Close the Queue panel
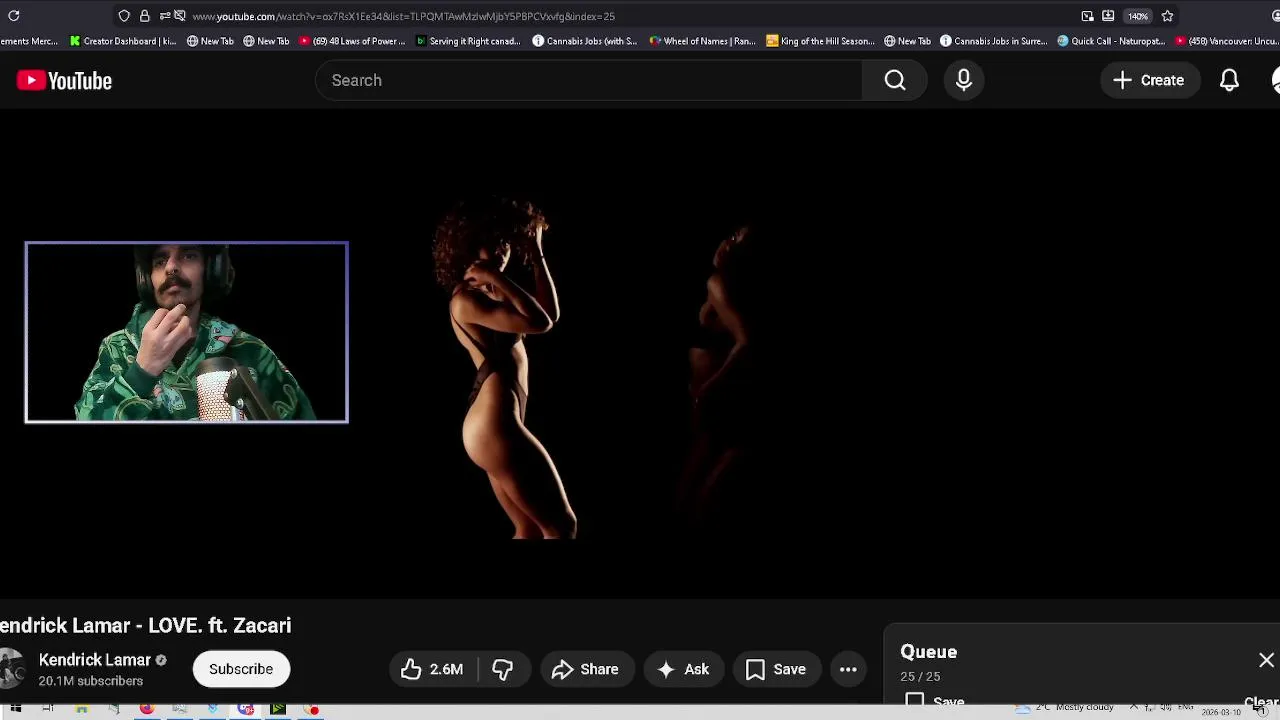1280x720 pixels. [1266, 660]
